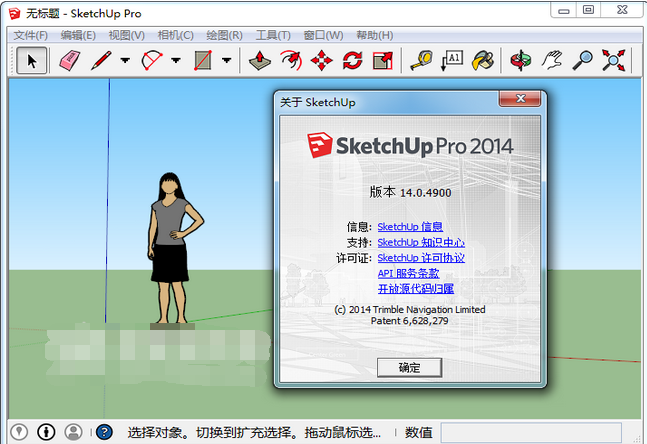The width and height of the screenshot is (647, 444).
Task: Click the 确定 button
Action: [x=410, y=367]
